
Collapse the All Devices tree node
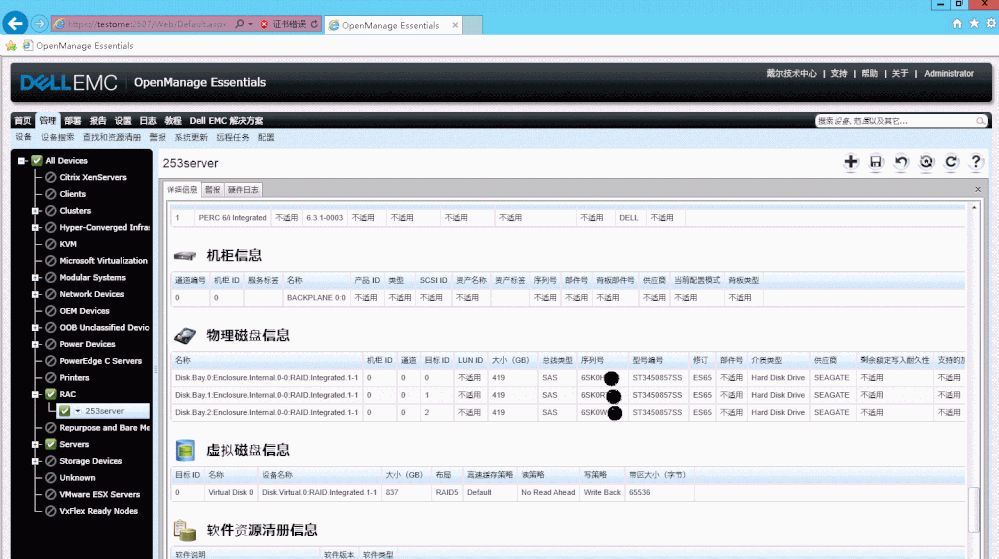(22, 161)
